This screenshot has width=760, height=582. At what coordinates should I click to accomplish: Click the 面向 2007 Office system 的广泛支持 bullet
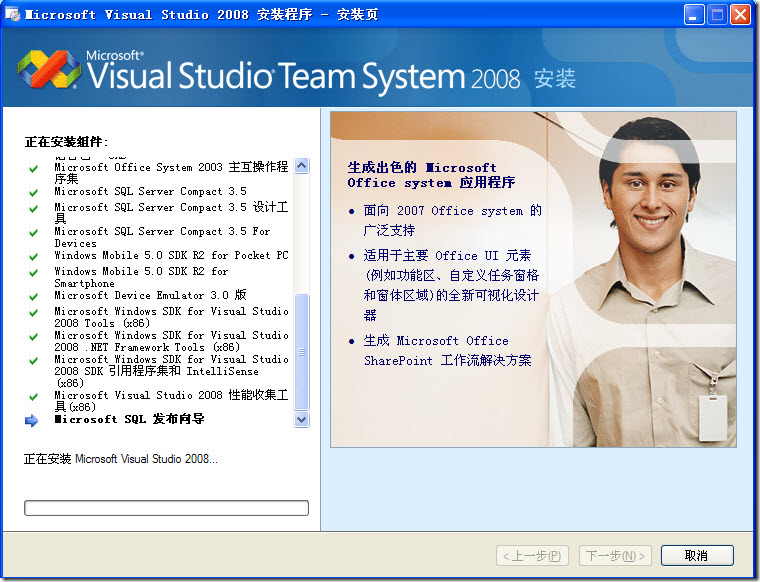(x=452, y=220)
